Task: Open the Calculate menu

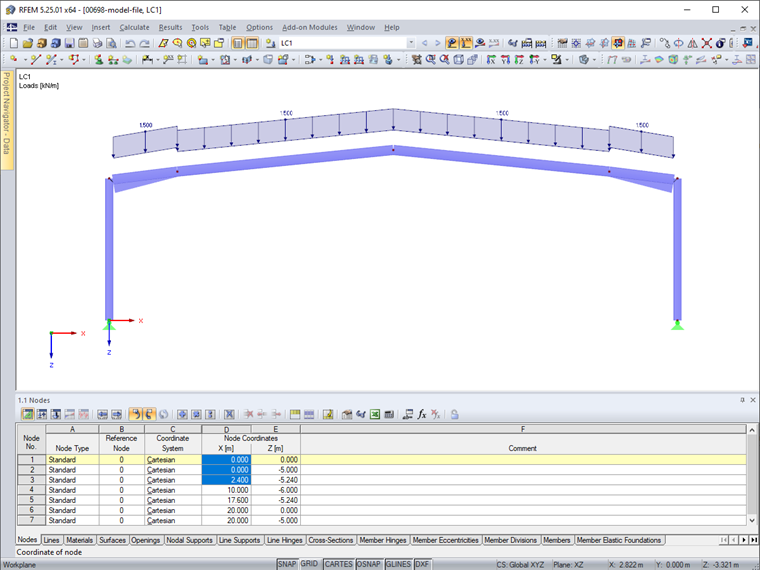Action: point(134,28)
